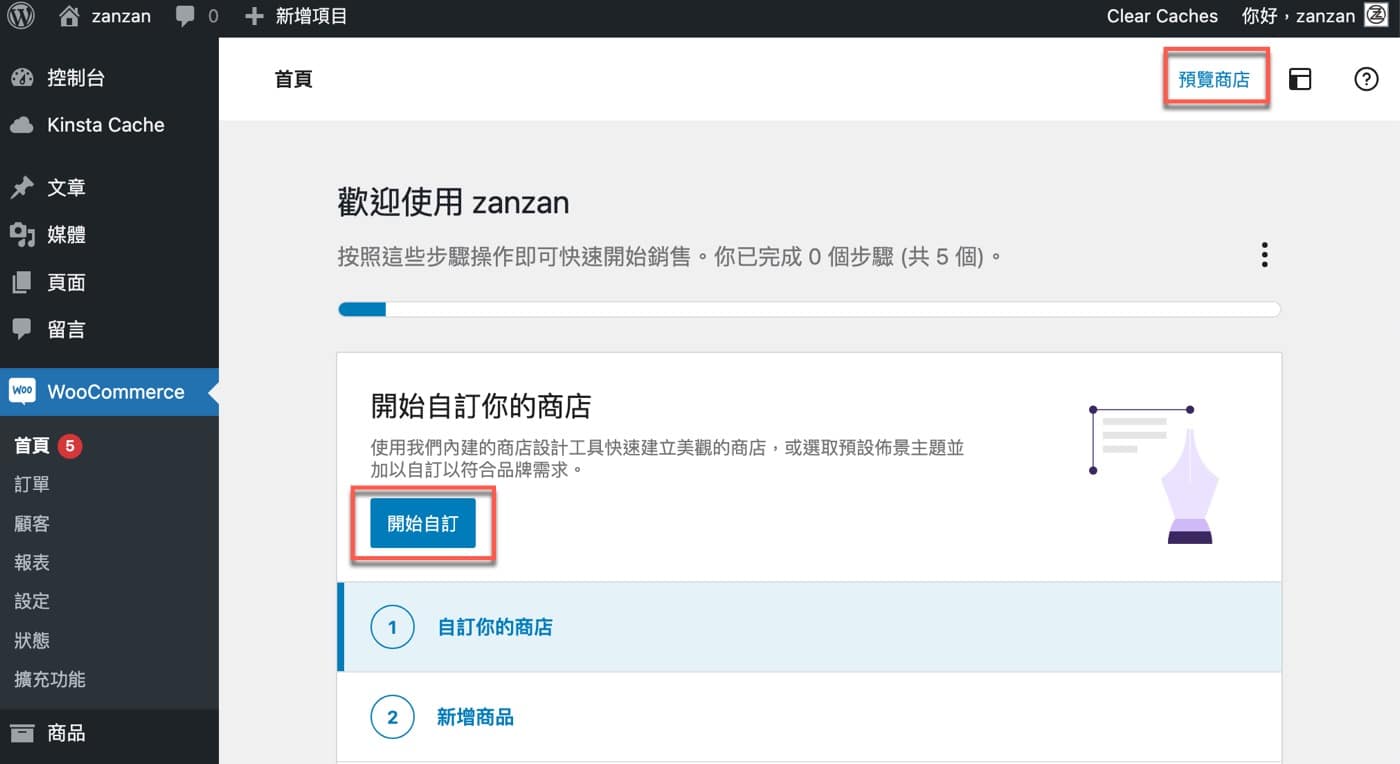This screenshot has width=1400, height=764.
Task: Toggle the activity panel layout icon
Action: tap(1300, 79)
